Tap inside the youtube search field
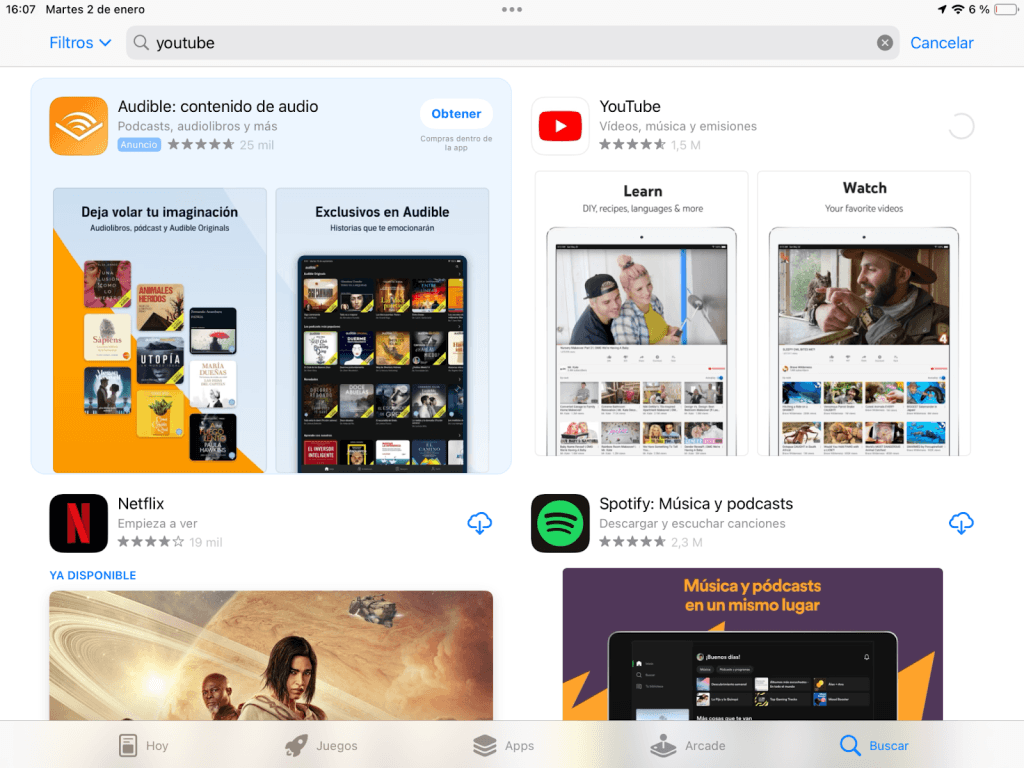 point(300,42)
